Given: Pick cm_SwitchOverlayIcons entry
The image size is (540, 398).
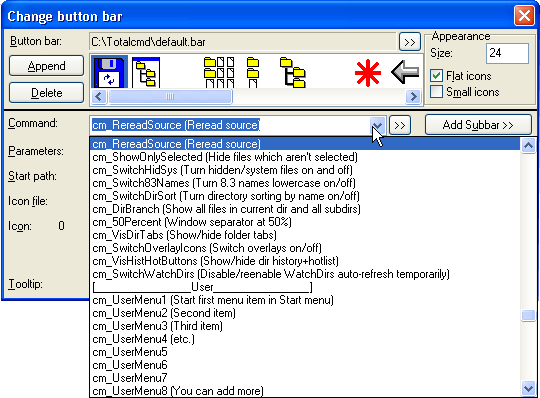Looking at the screenshot, I should pyautogui.click(x=305, y=248).
